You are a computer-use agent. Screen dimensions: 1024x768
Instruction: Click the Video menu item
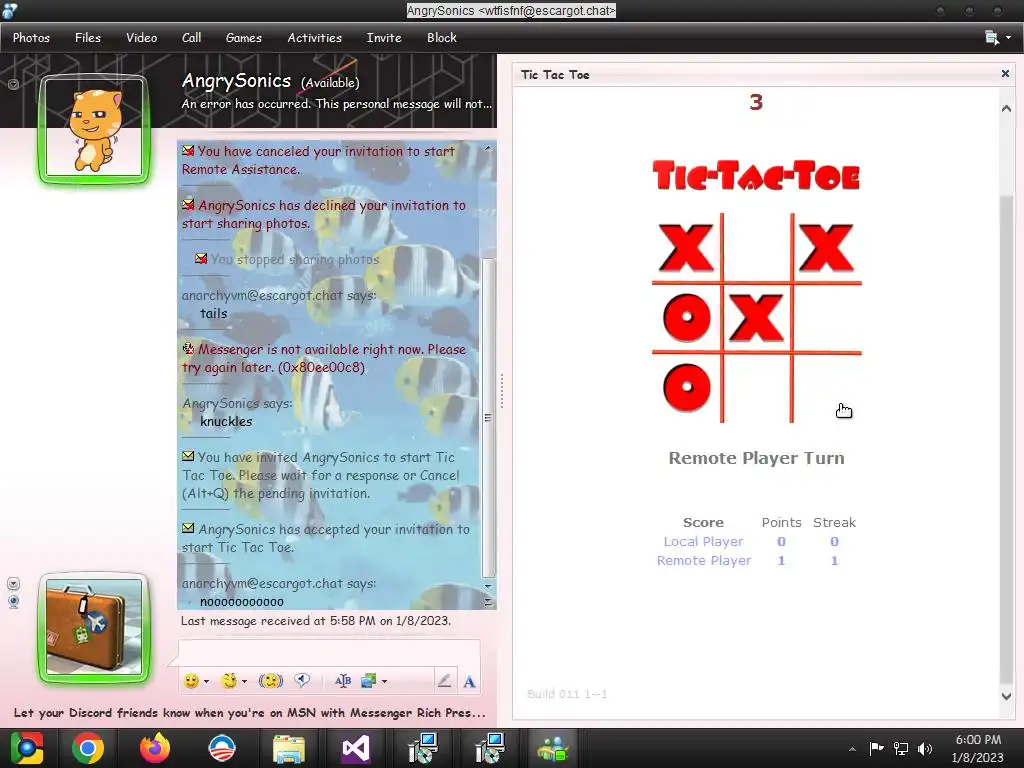[142, 38]
